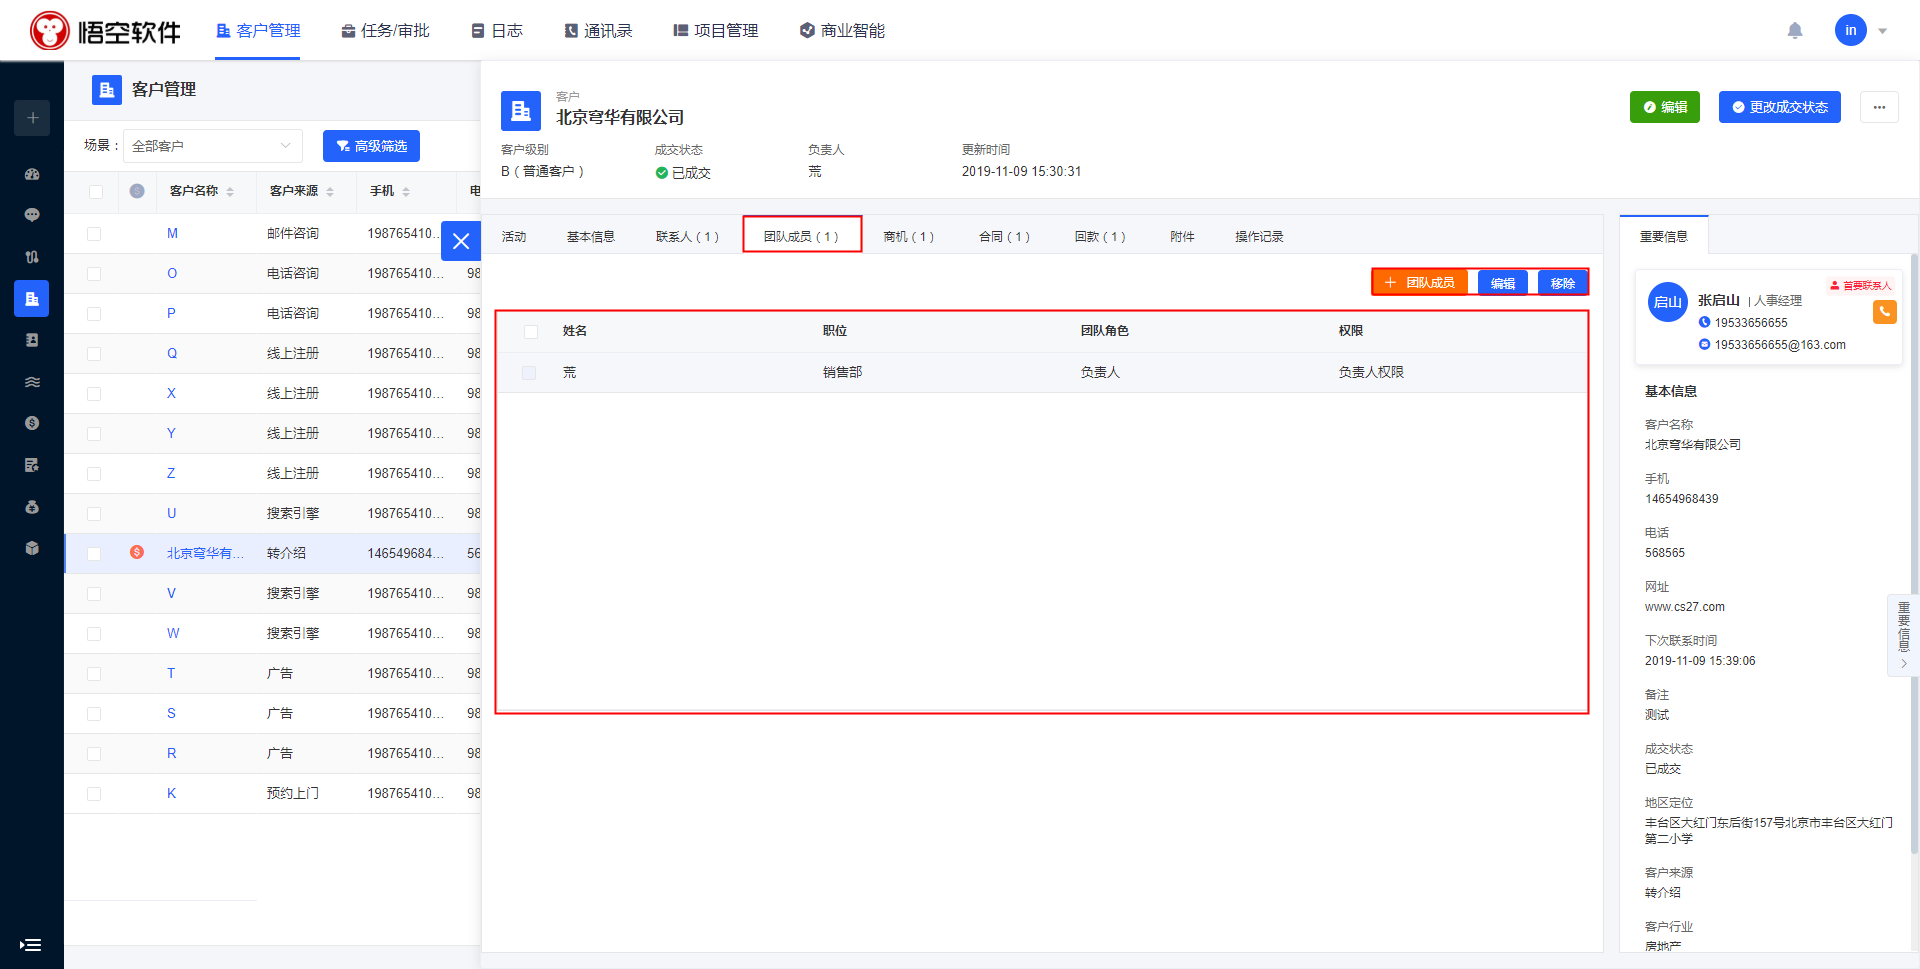This screenshot has width=1920, height=969.
Task: Open the 商业智能 top menu
Action: pos(842,31)
